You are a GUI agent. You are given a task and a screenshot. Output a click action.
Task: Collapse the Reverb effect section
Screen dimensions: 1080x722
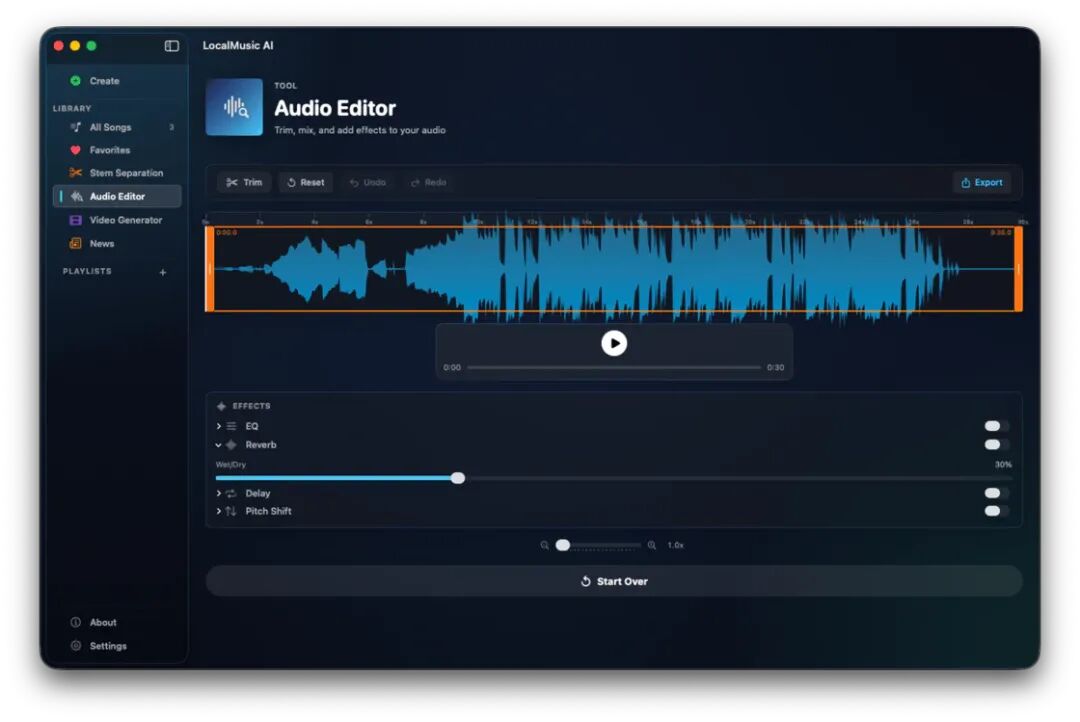(x=218, y=445)
